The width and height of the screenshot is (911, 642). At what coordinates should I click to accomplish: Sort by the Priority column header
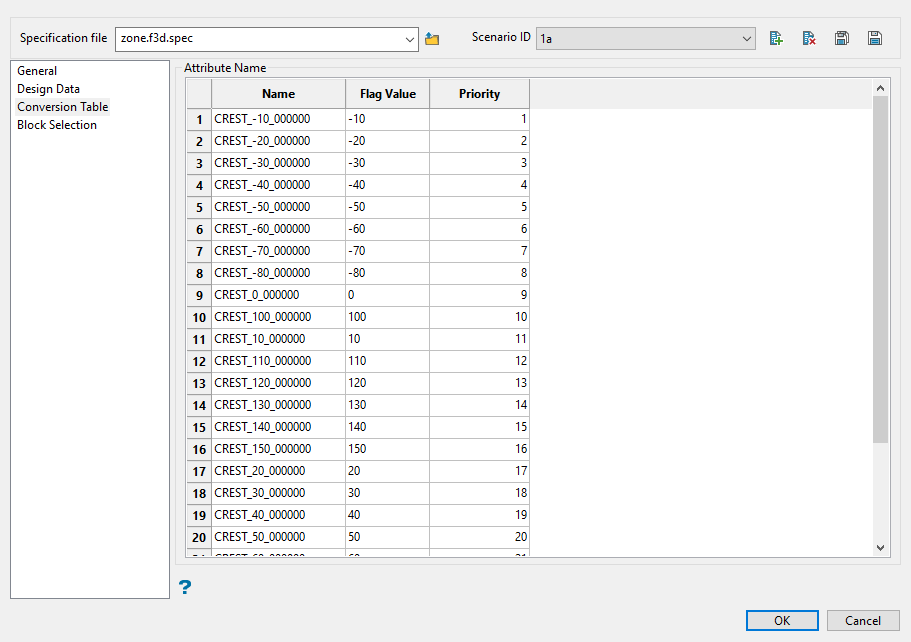(x=479, y=94)
